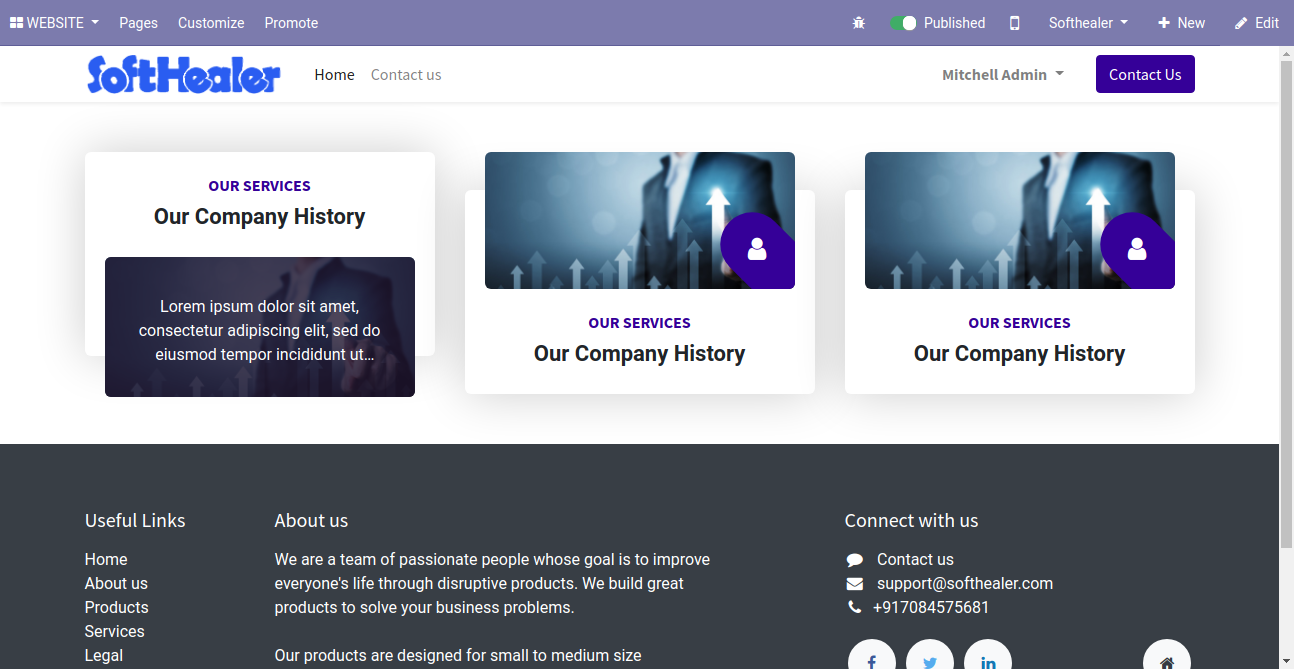Click Our Company History heading in right card
The height and width of the screenshot is (669, 1294).
[x=1020, y=354]
